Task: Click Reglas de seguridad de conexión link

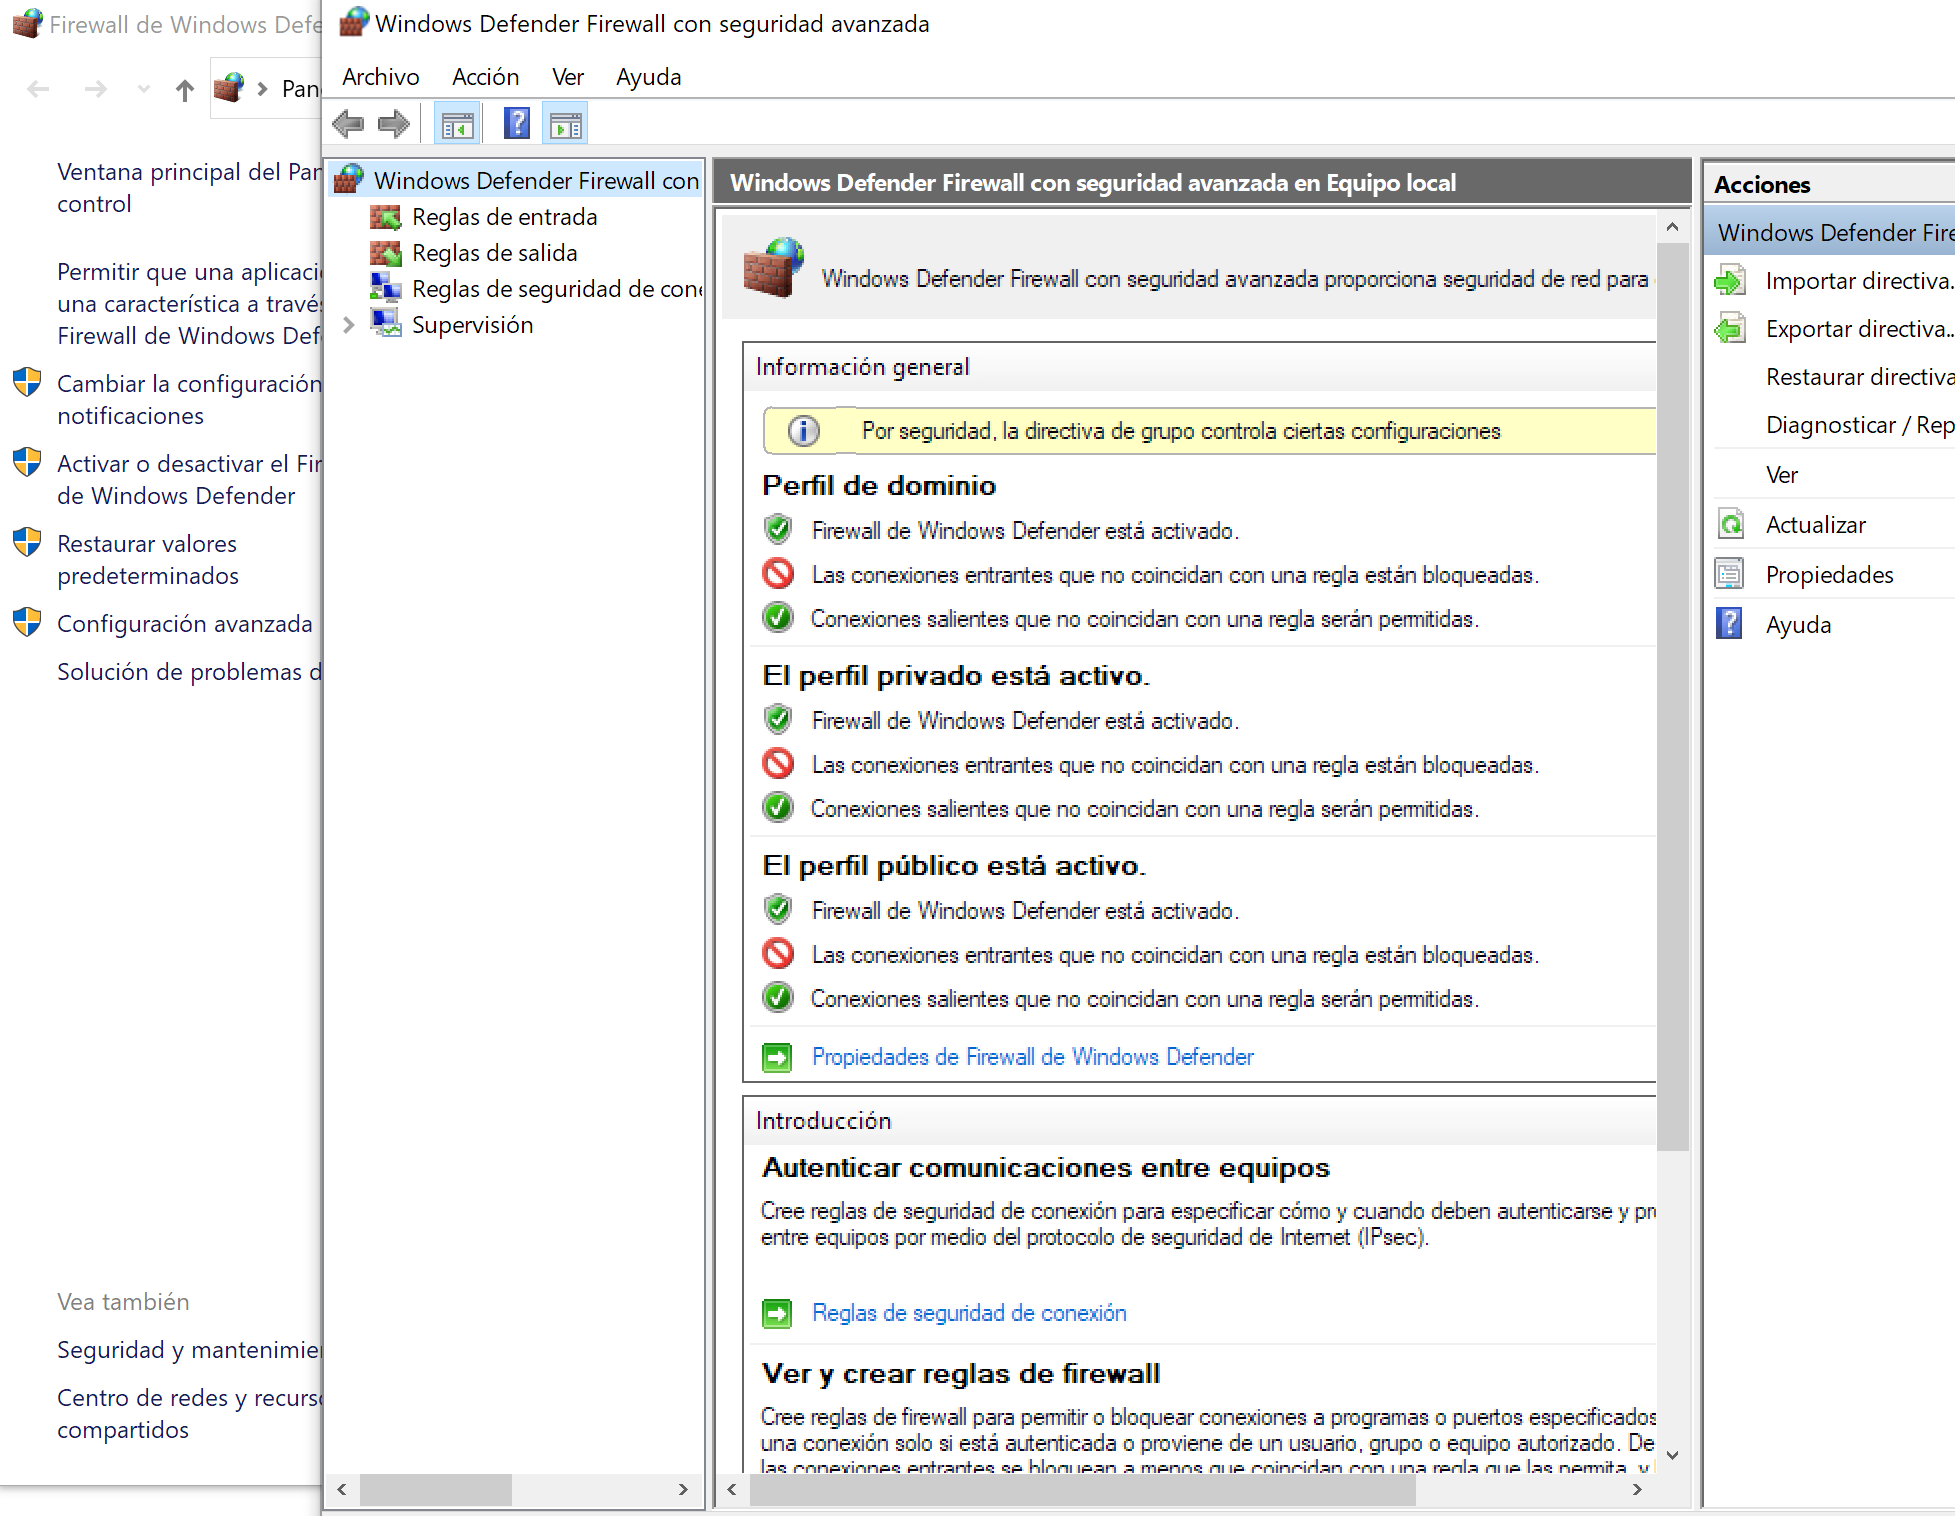Action: click(968, 1313)
